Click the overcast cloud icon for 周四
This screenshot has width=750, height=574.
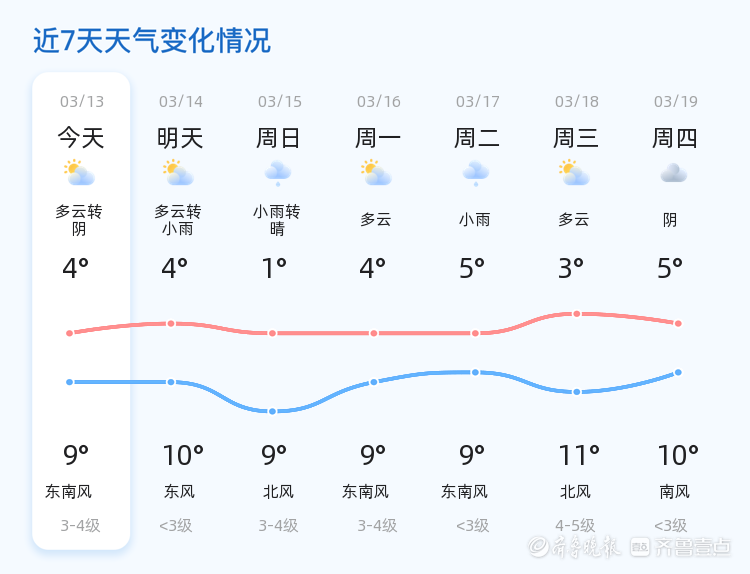point(674,174)
